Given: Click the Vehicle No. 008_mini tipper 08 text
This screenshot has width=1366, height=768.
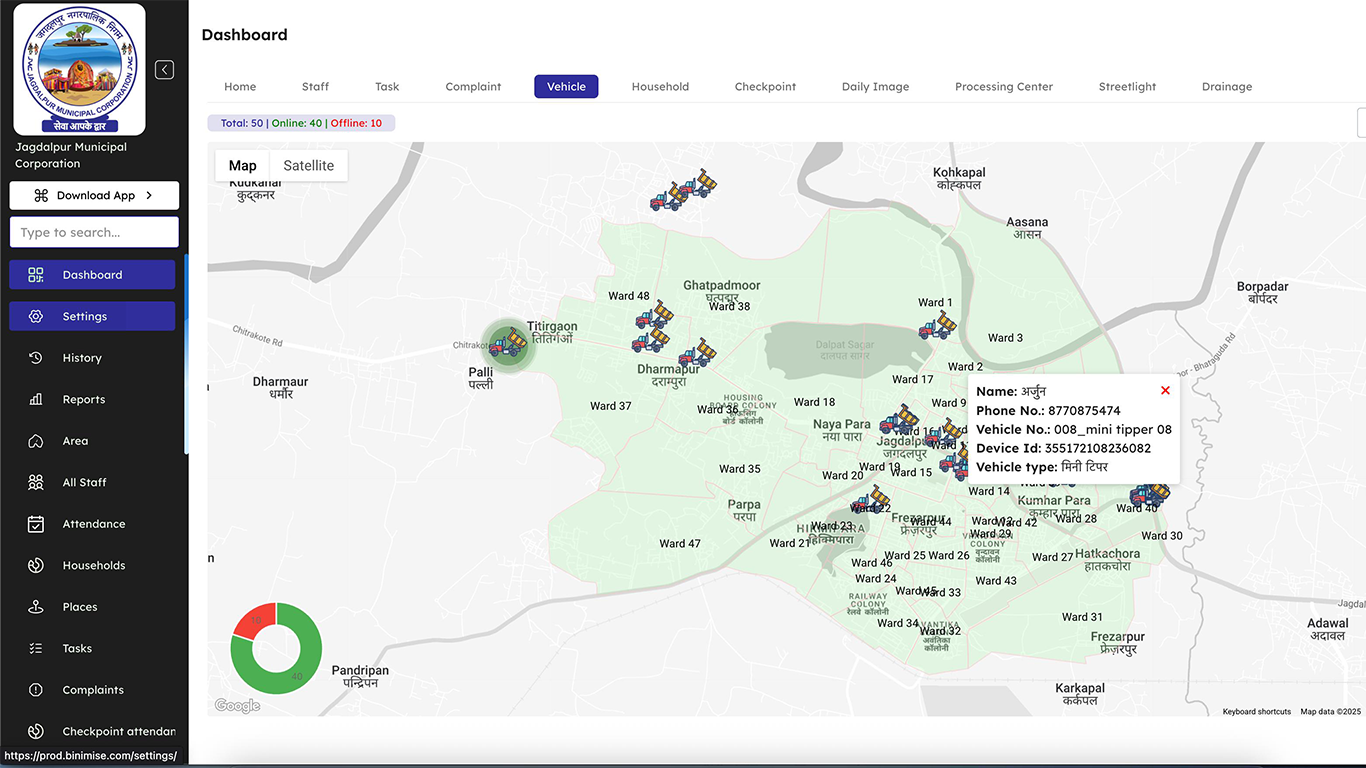Looking at the screenshot, I should (1074, 429).
